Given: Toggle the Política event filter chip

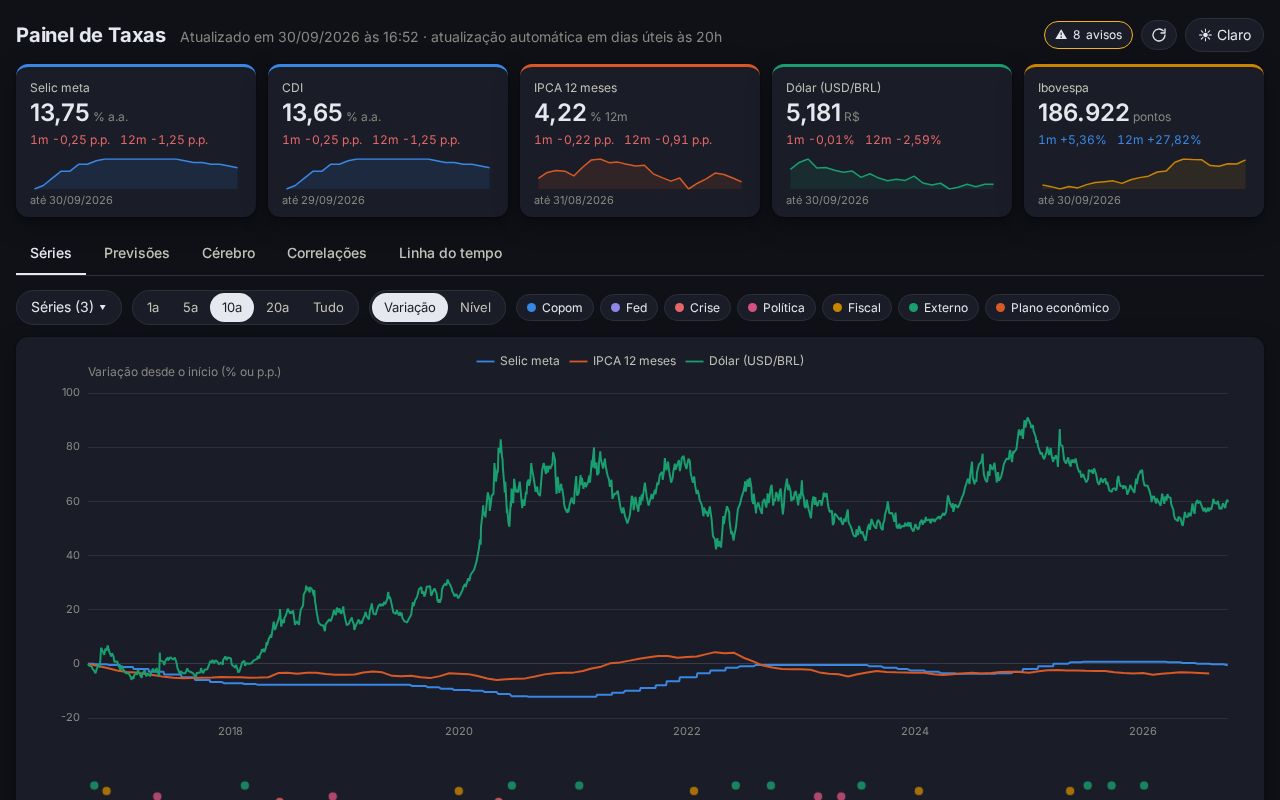Looking at the screenshot, I should pyautogui.click(x=776, y=307).
